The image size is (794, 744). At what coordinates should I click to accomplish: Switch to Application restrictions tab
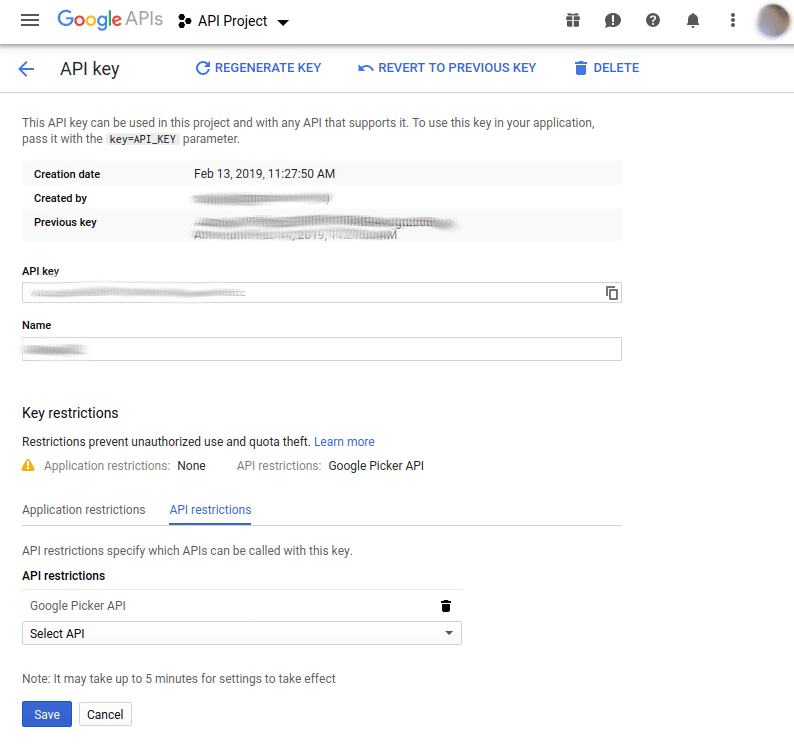point(84,510)
